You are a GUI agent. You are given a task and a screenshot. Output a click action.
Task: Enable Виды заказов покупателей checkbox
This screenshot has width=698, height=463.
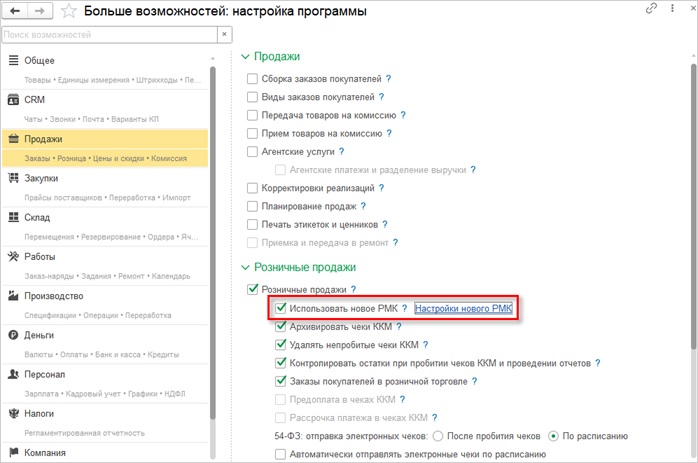(252, 97)
